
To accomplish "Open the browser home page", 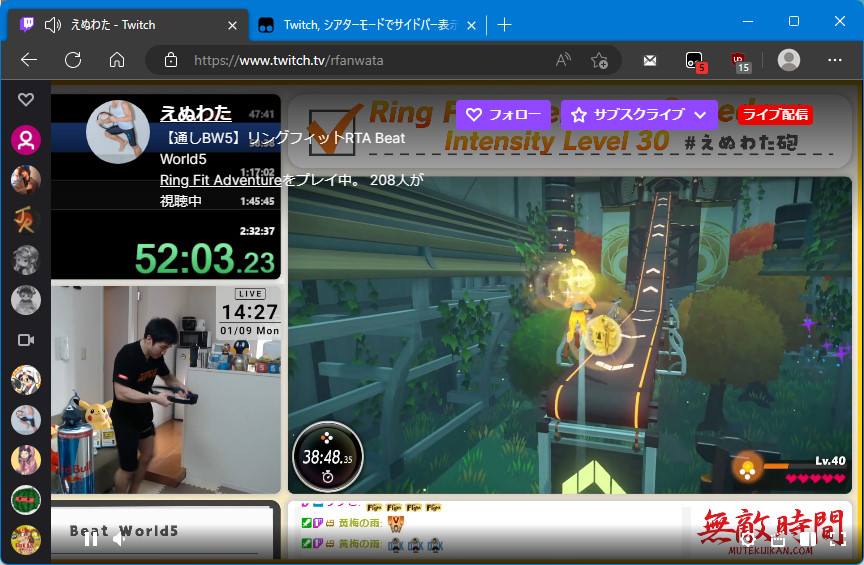I will coord(117,60).
